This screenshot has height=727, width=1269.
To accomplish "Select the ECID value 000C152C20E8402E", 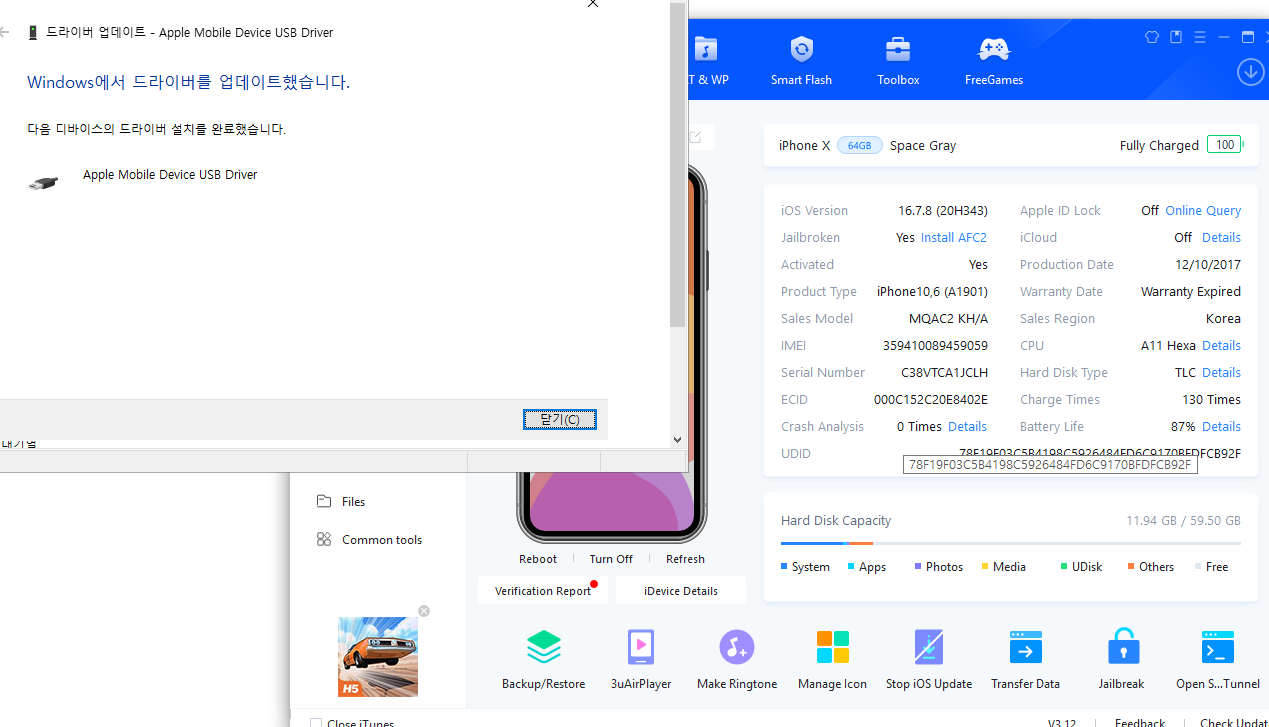I will (931, 400).
